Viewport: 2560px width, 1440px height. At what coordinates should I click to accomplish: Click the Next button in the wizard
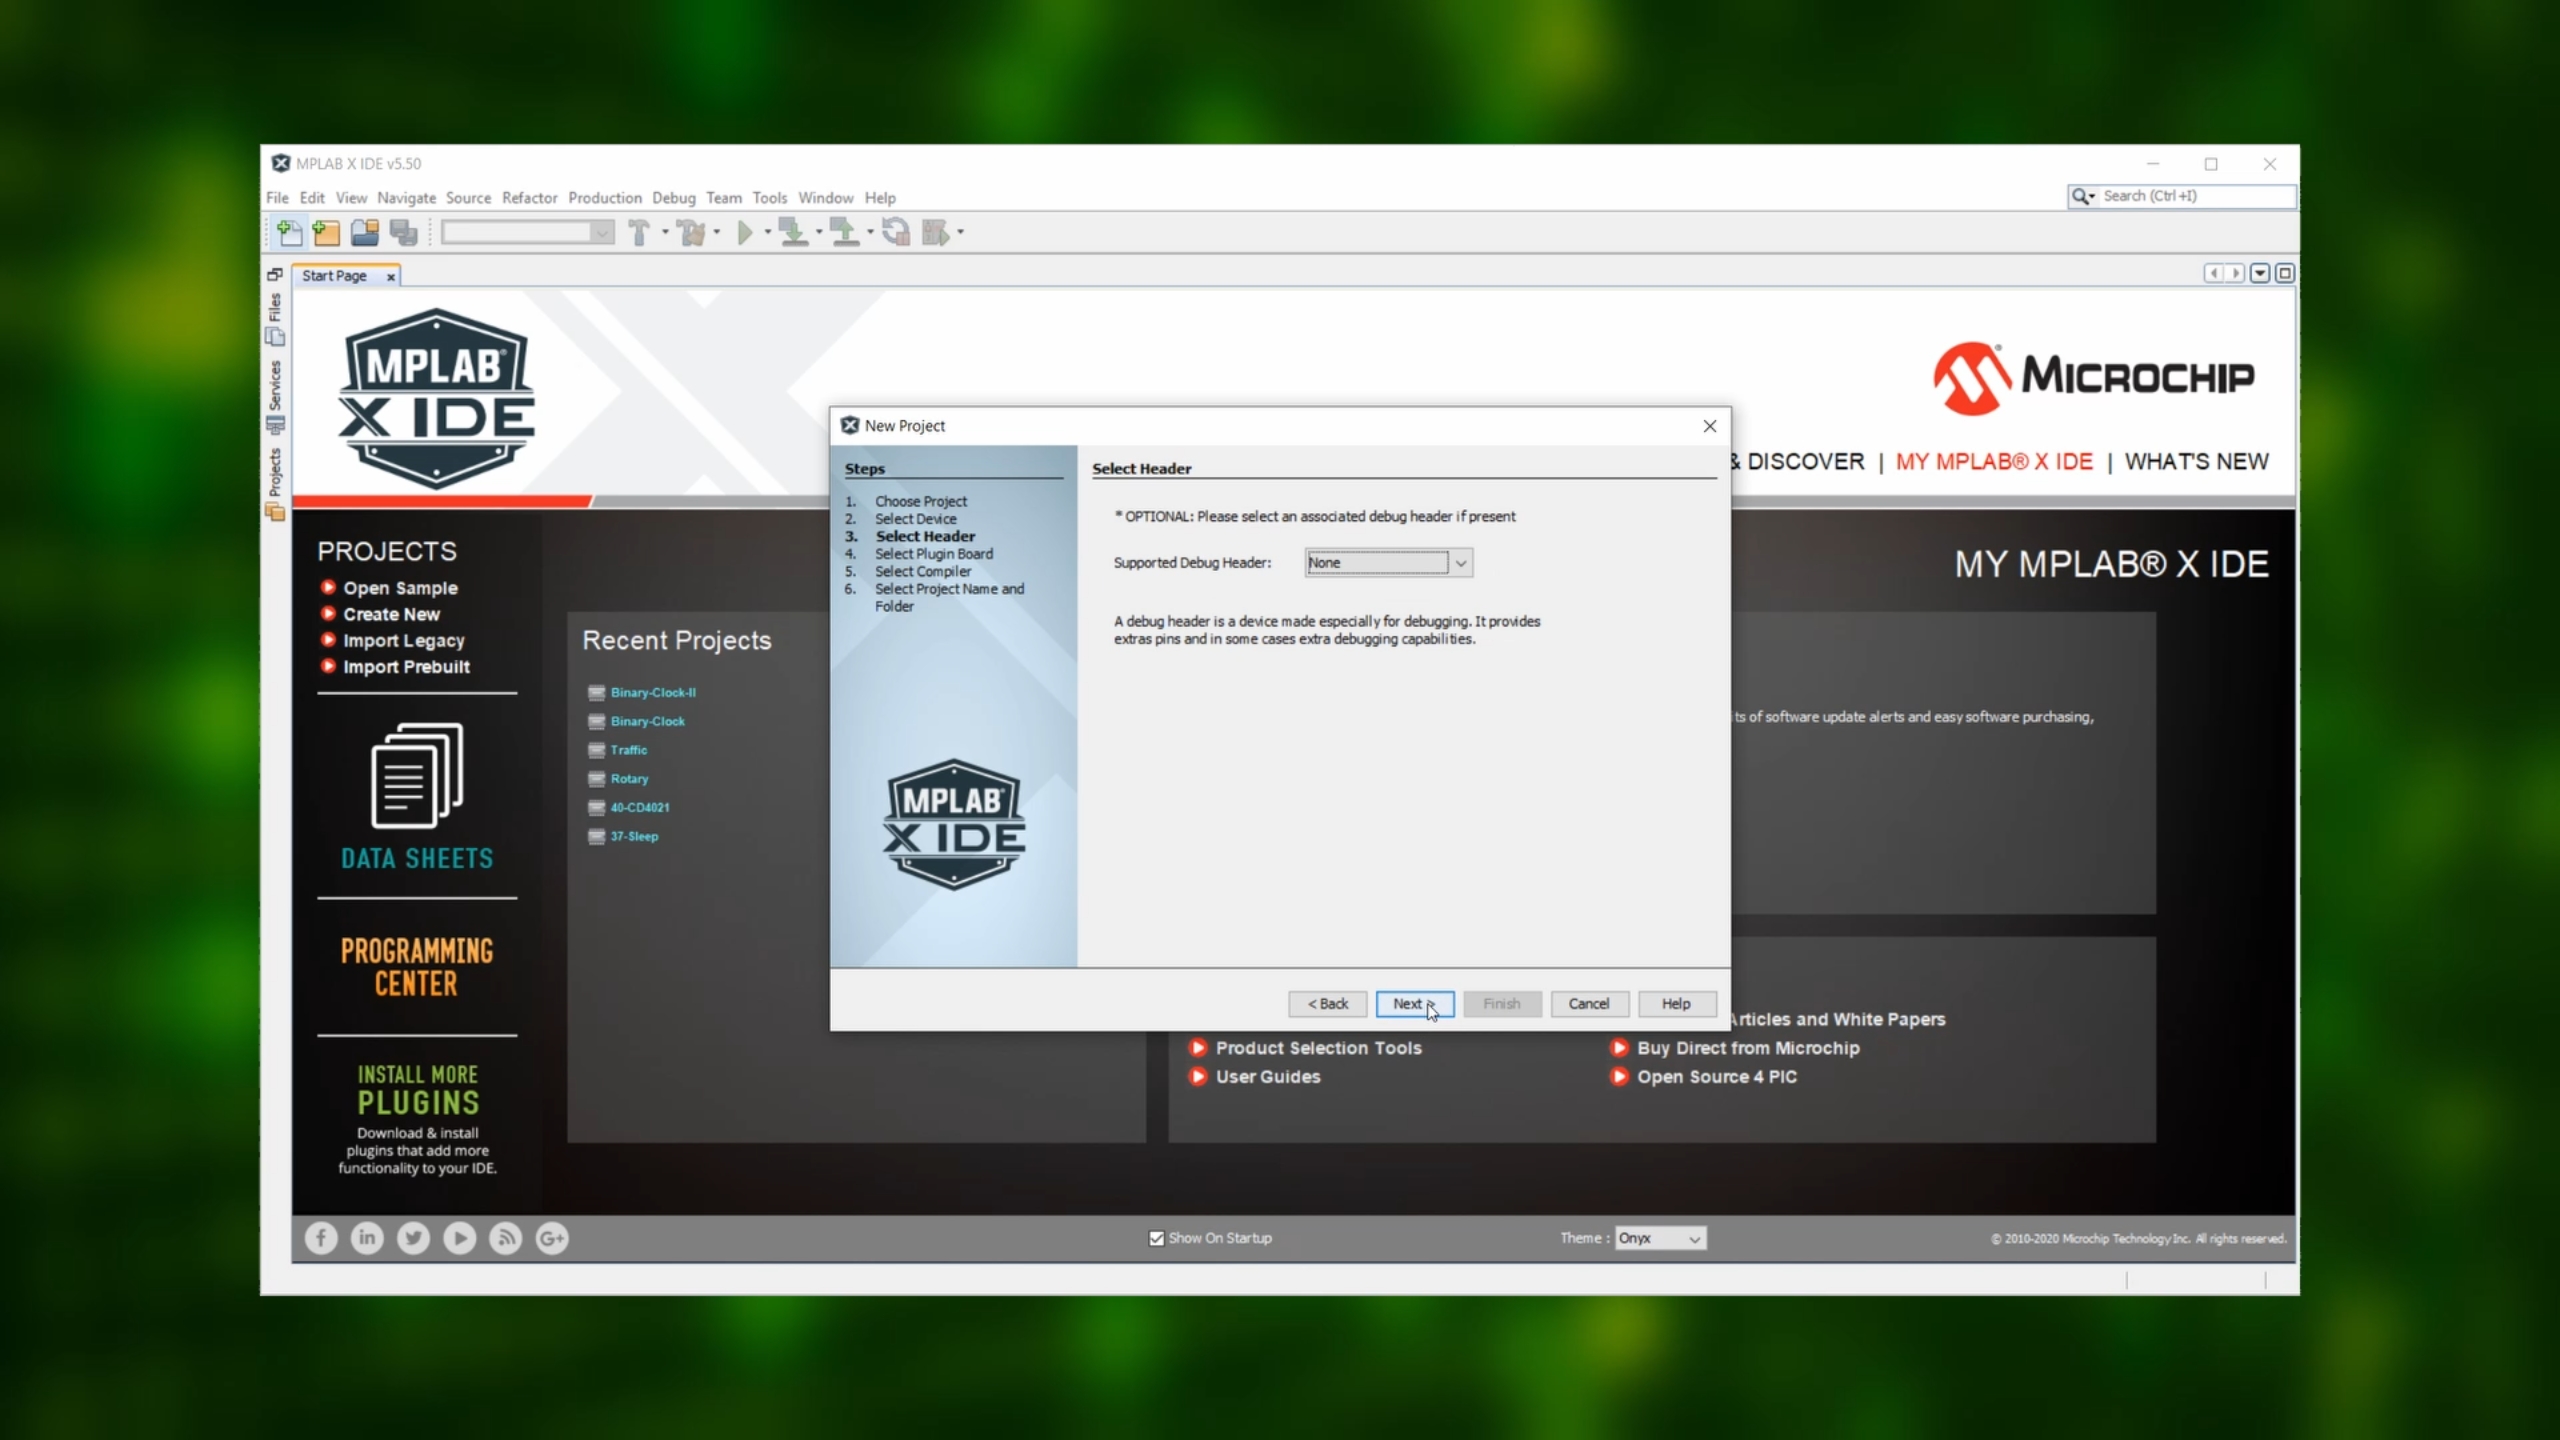[x=1414, y=1004]
